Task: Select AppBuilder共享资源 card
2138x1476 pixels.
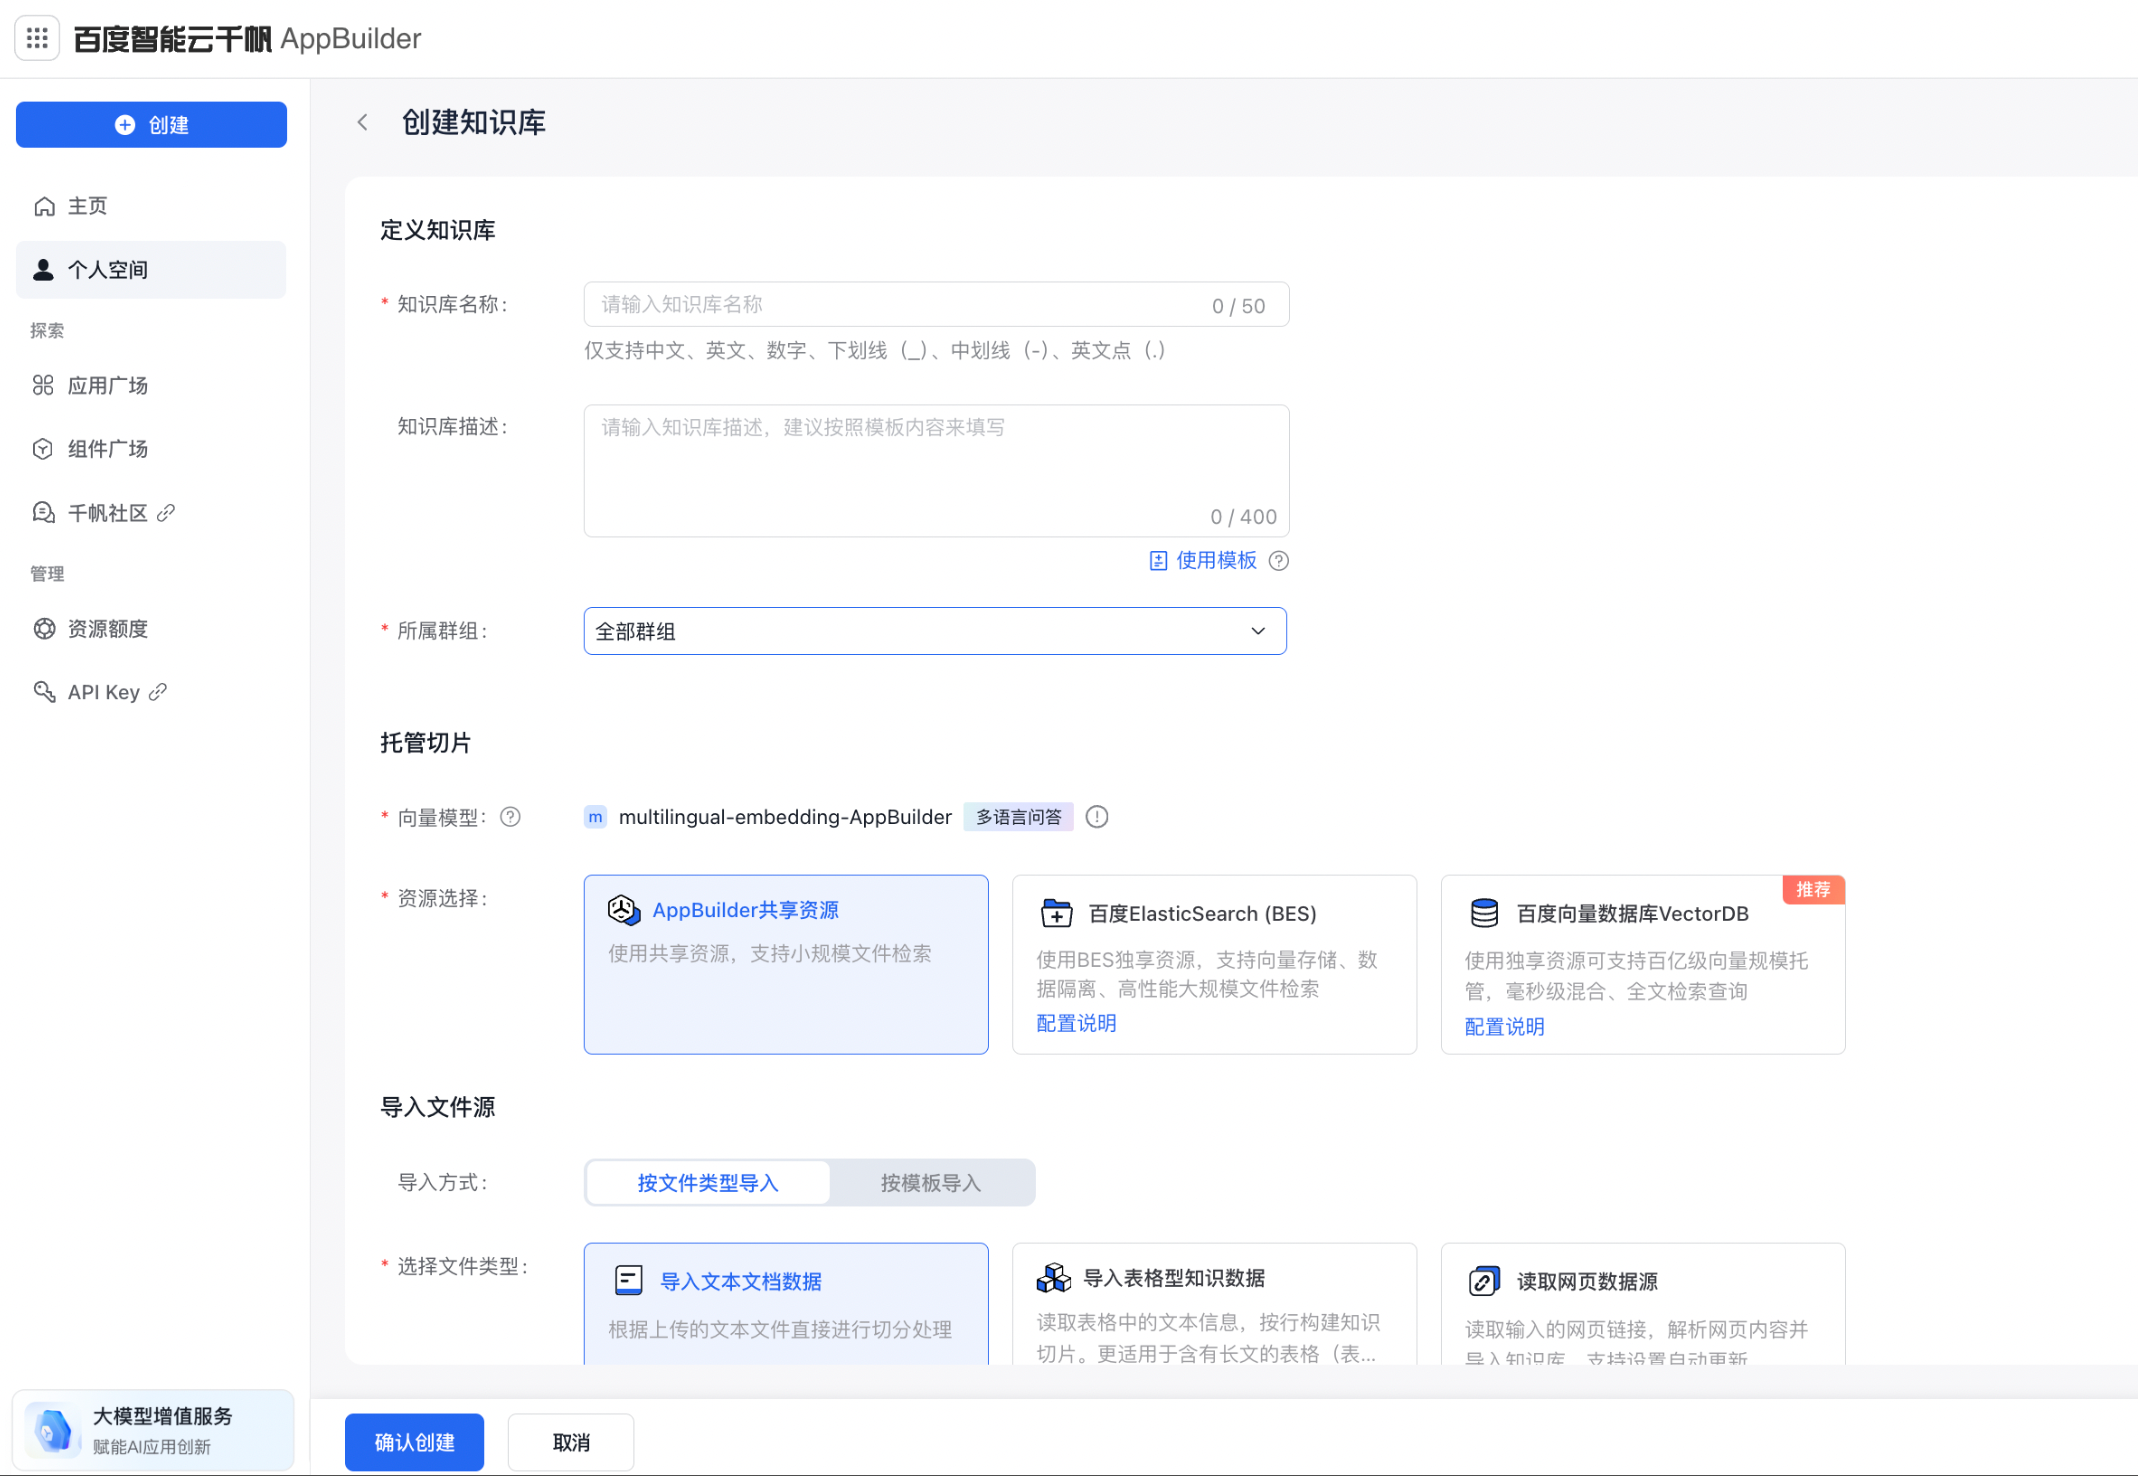Action: tap(786, 965)
